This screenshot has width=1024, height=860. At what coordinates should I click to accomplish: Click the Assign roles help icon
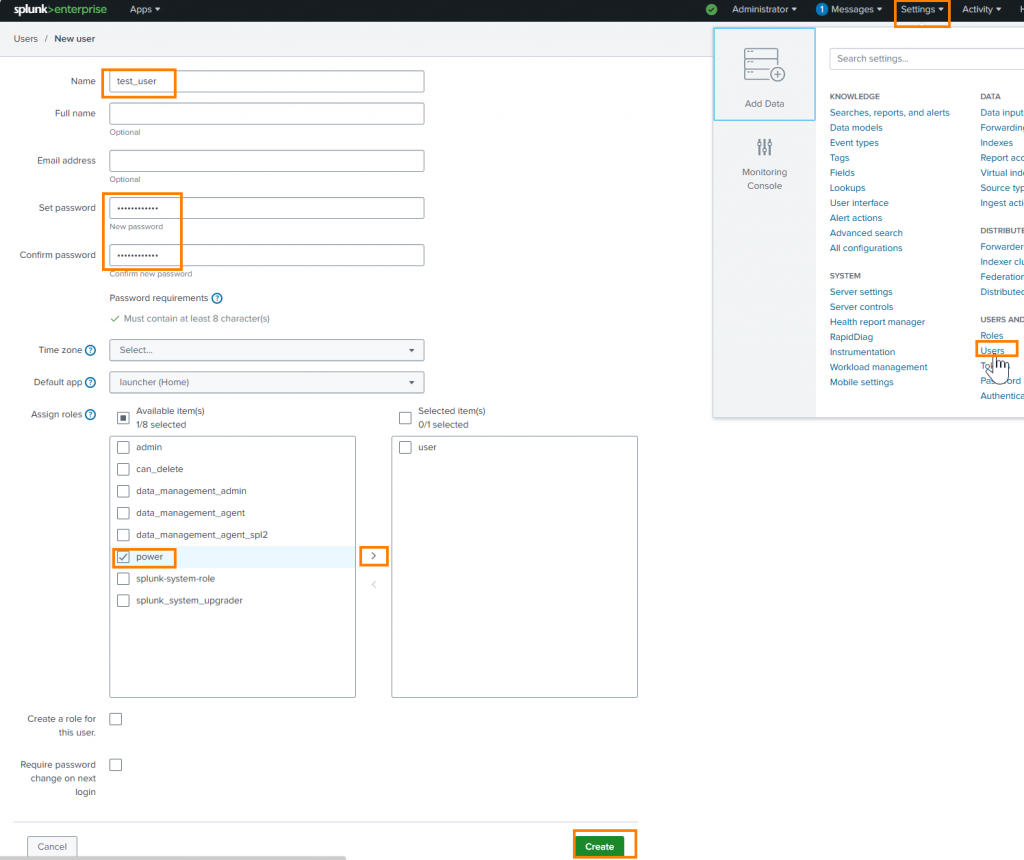coord(90,414)
